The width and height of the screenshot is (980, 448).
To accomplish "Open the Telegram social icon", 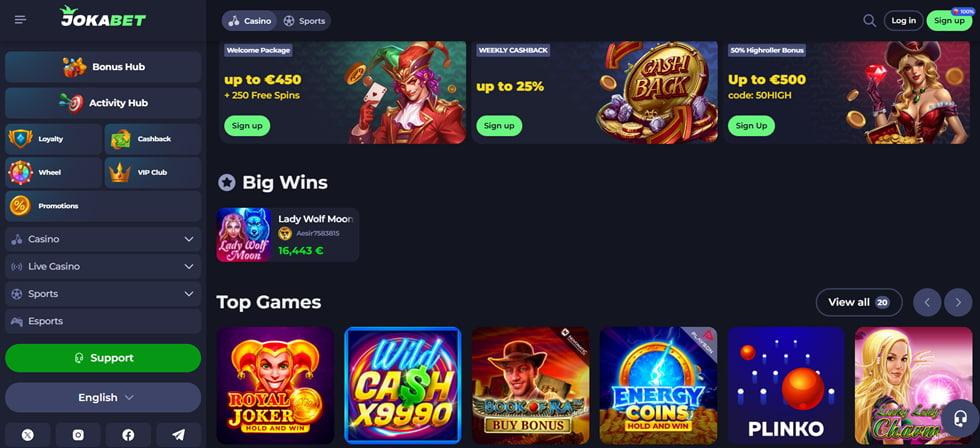I will [x=179, y=435].
